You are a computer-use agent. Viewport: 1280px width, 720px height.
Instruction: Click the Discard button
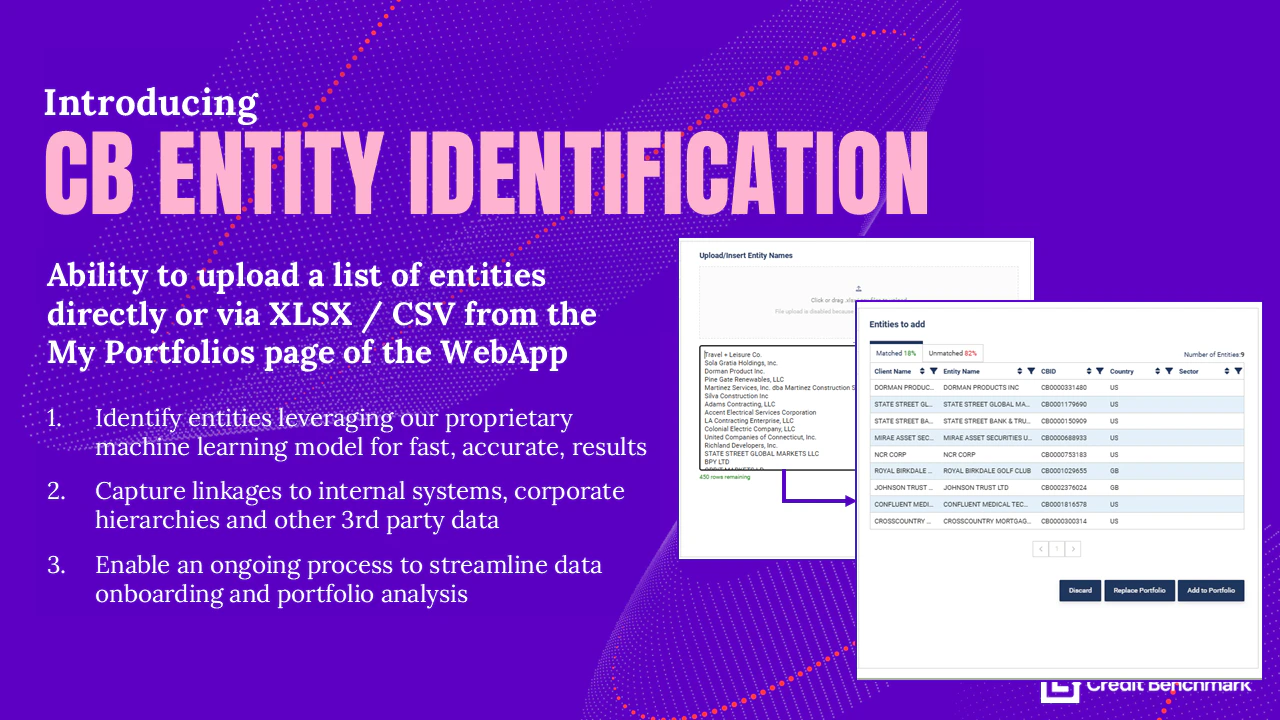point(1080,590)
